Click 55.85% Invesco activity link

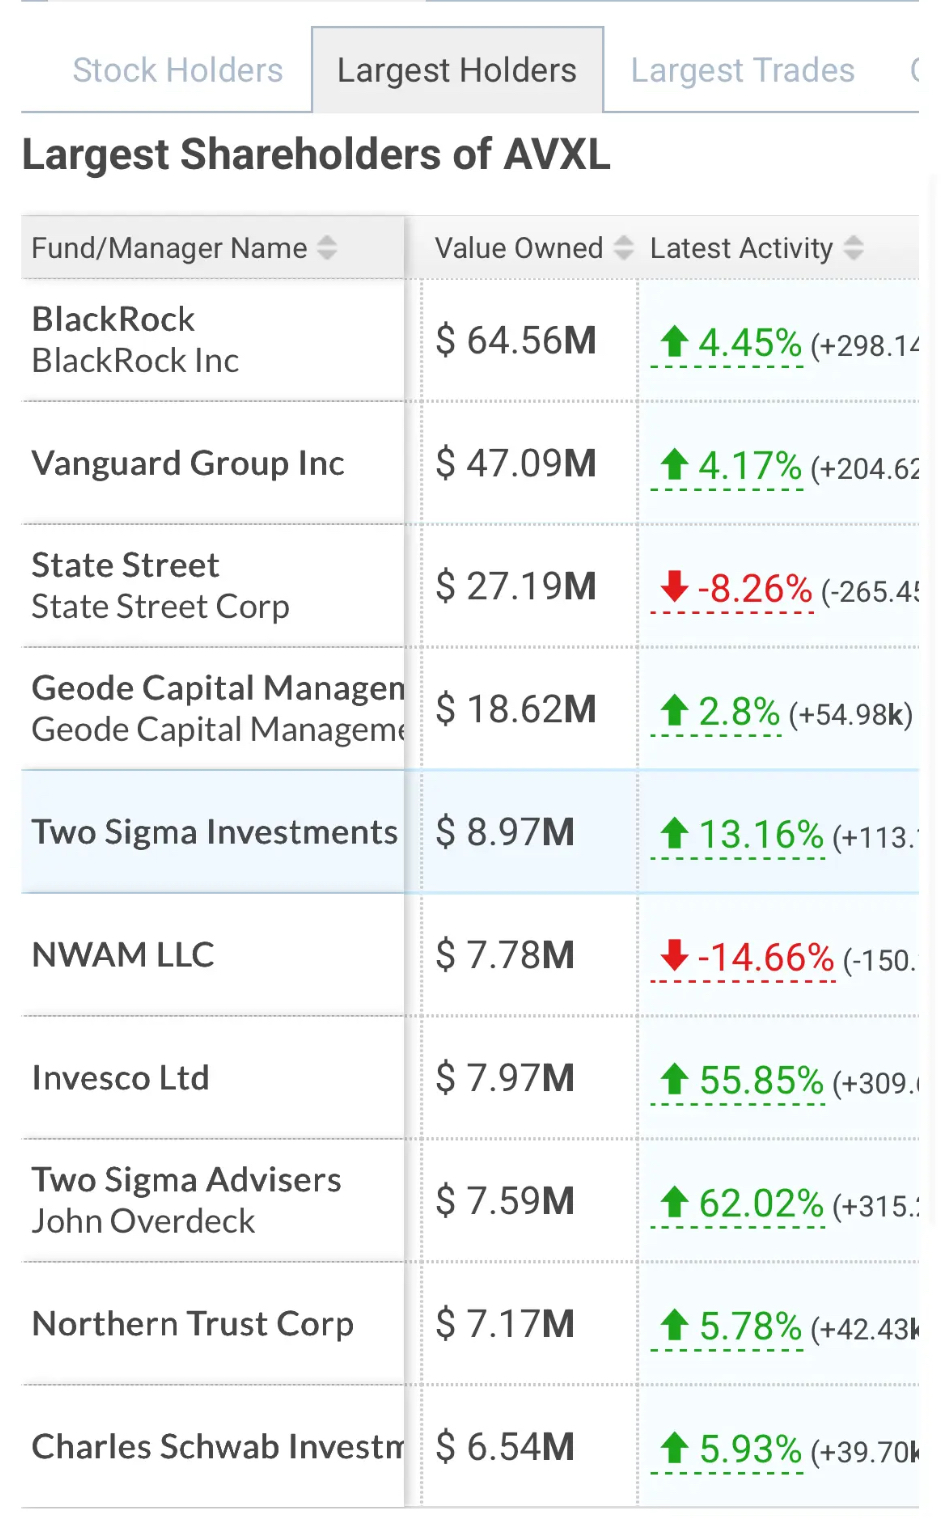point(761,1081)
